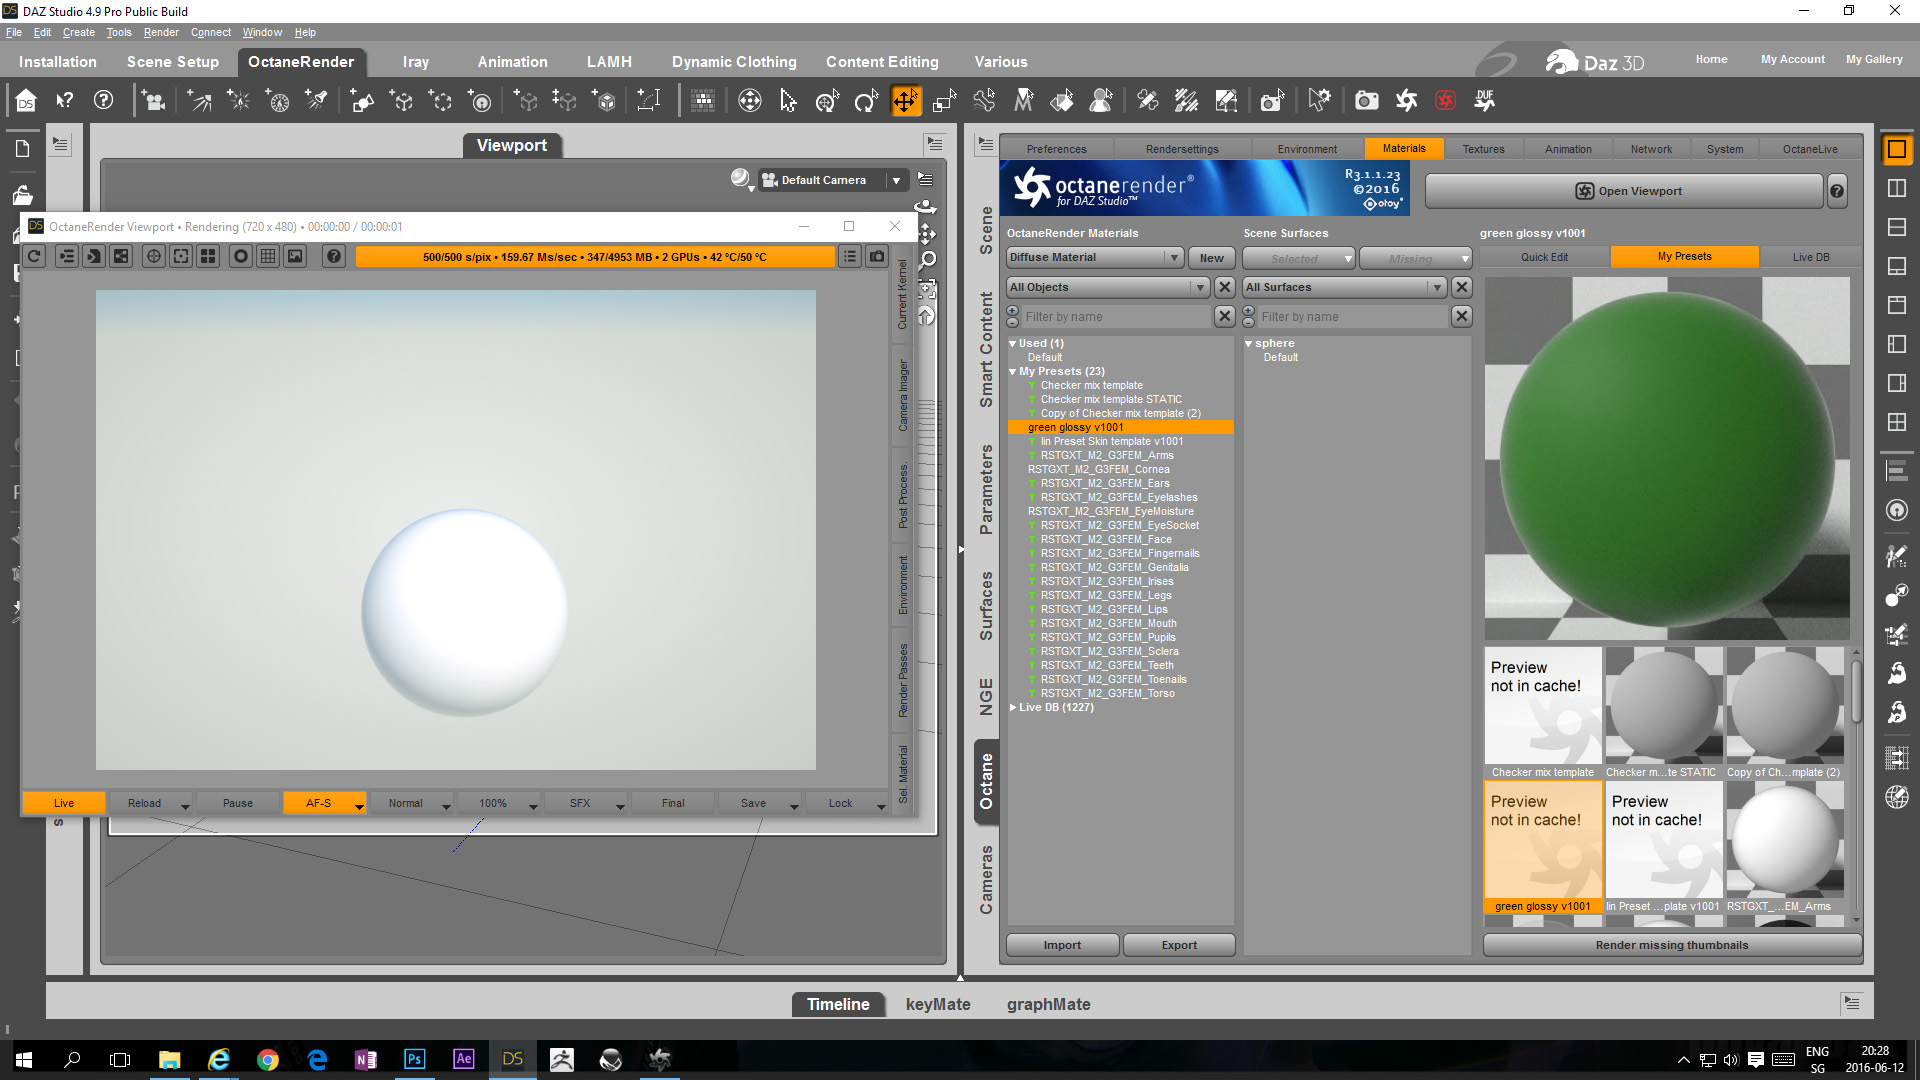Click the create new camera icon
Viewport: 1920px width, 1080px height.
(x=153, y=101)
